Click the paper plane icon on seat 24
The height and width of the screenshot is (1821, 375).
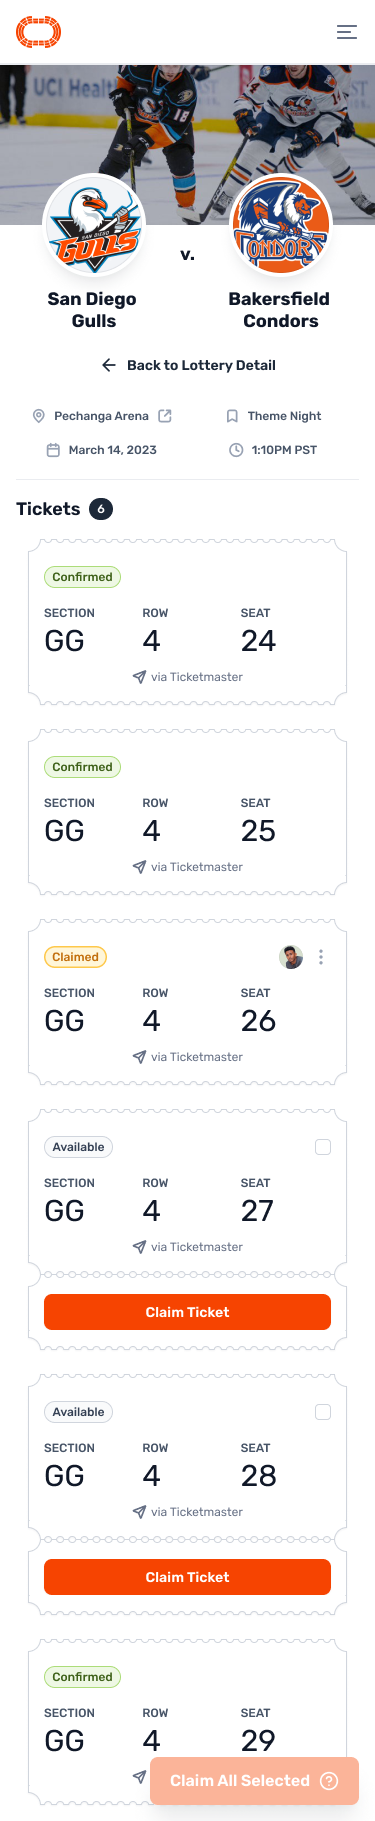139,677
